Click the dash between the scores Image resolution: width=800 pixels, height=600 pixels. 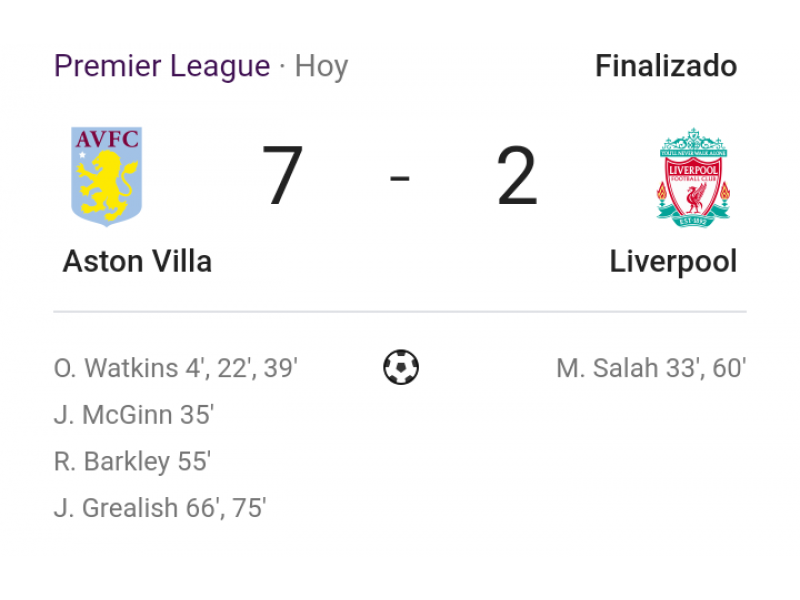click(x=399, y=178)
